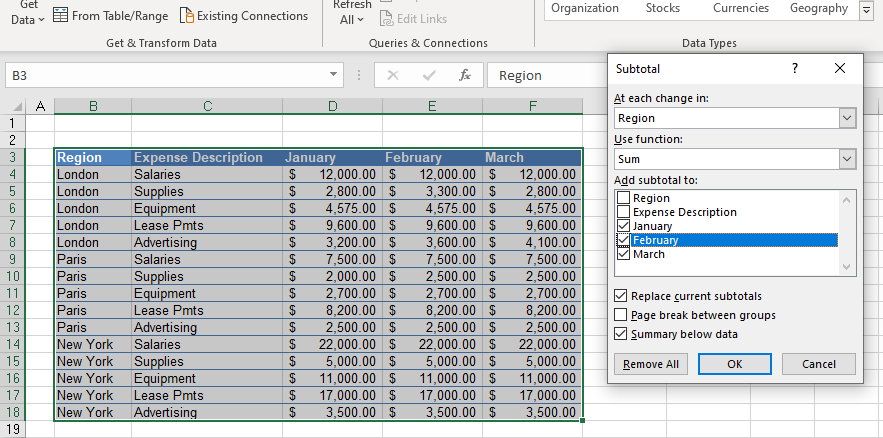This screenshot has height=438, width=883.
Task: Click the formula bar Cancel X icon
Action: (393, 75)
